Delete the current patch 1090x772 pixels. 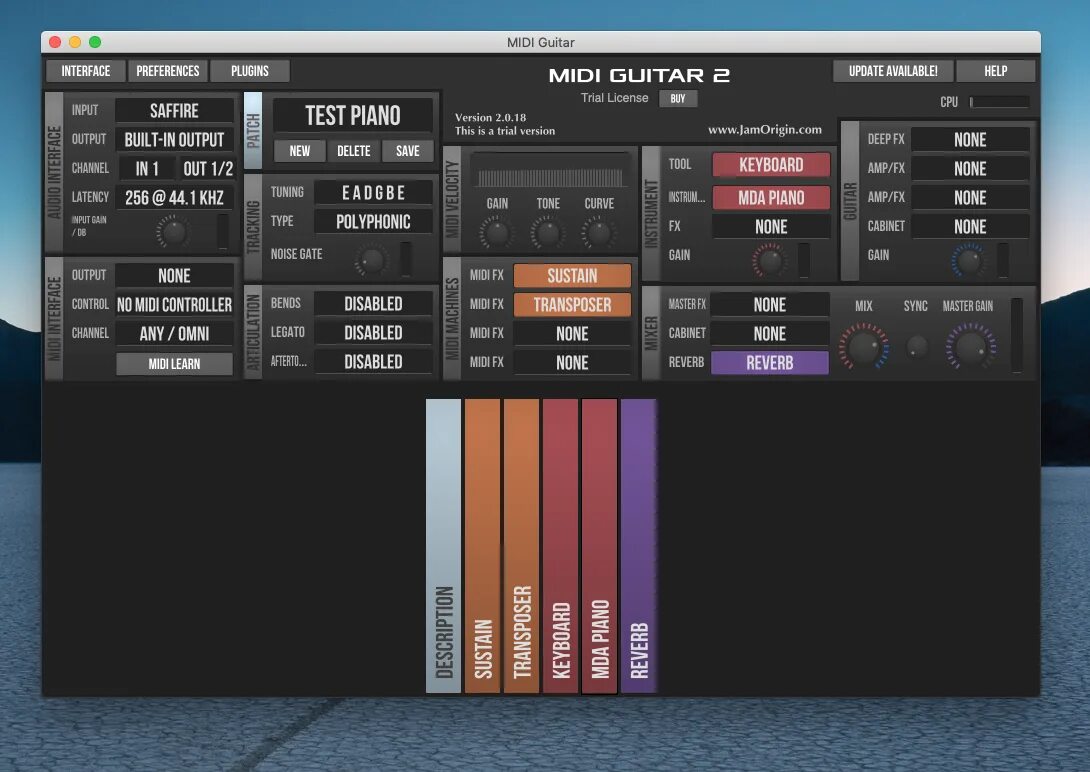[x=354, y=151]
